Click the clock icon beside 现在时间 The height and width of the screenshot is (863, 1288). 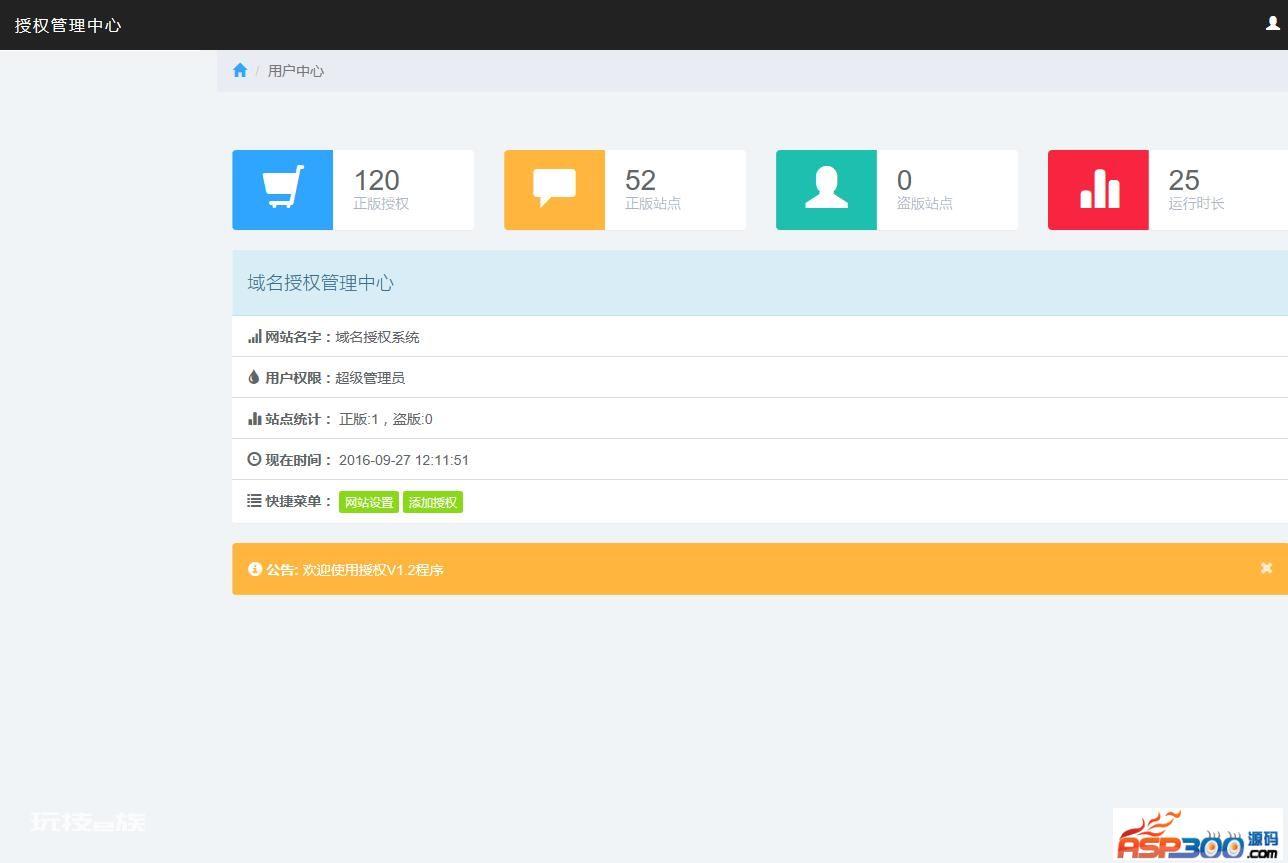[x=254, y=460]
